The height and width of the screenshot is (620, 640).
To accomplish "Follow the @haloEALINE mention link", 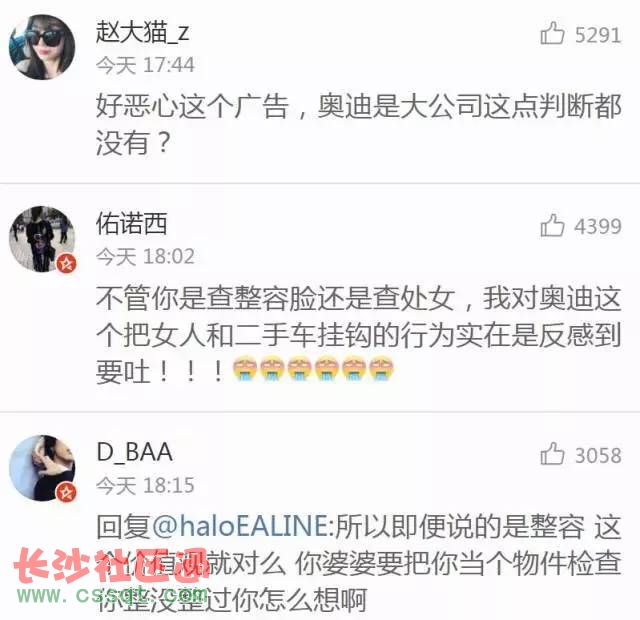I will pos(240,526).
